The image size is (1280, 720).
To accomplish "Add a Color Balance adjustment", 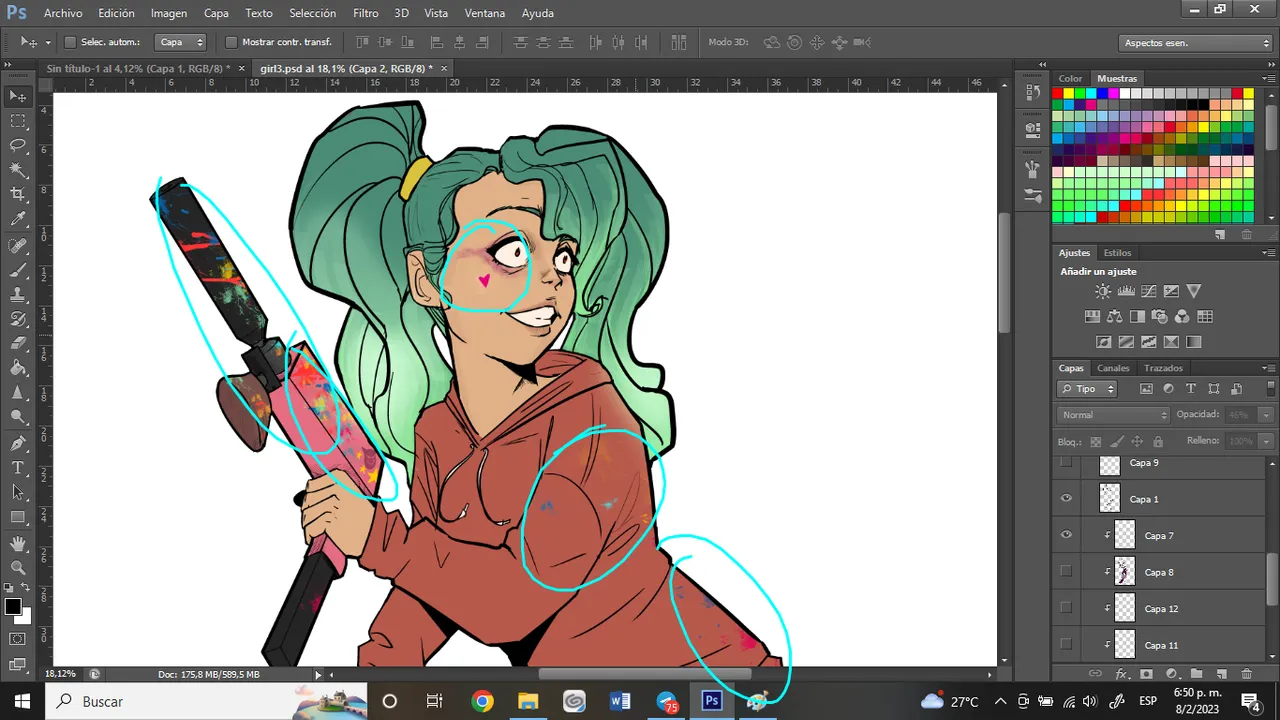I will click(1115, 317).
